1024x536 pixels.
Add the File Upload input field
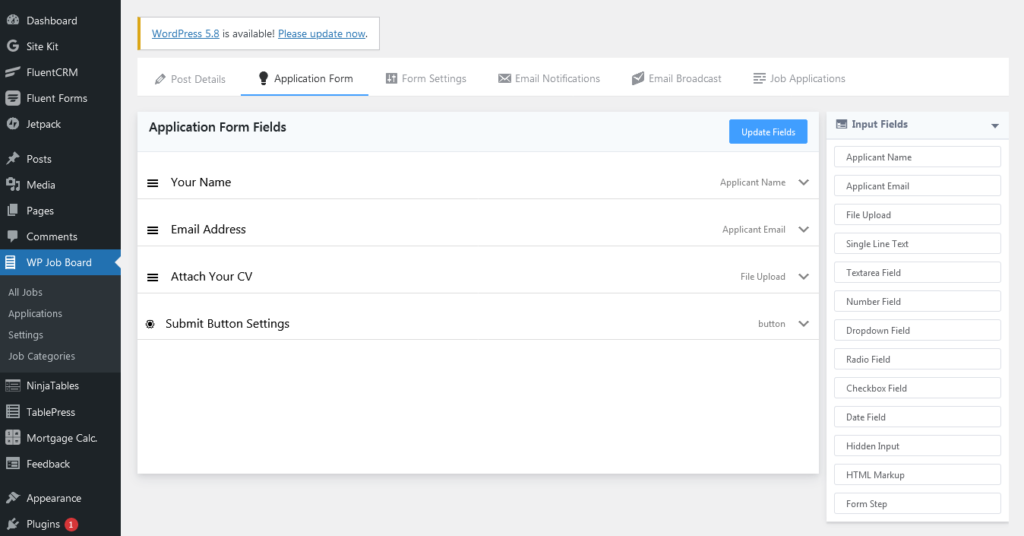[917, 215]
